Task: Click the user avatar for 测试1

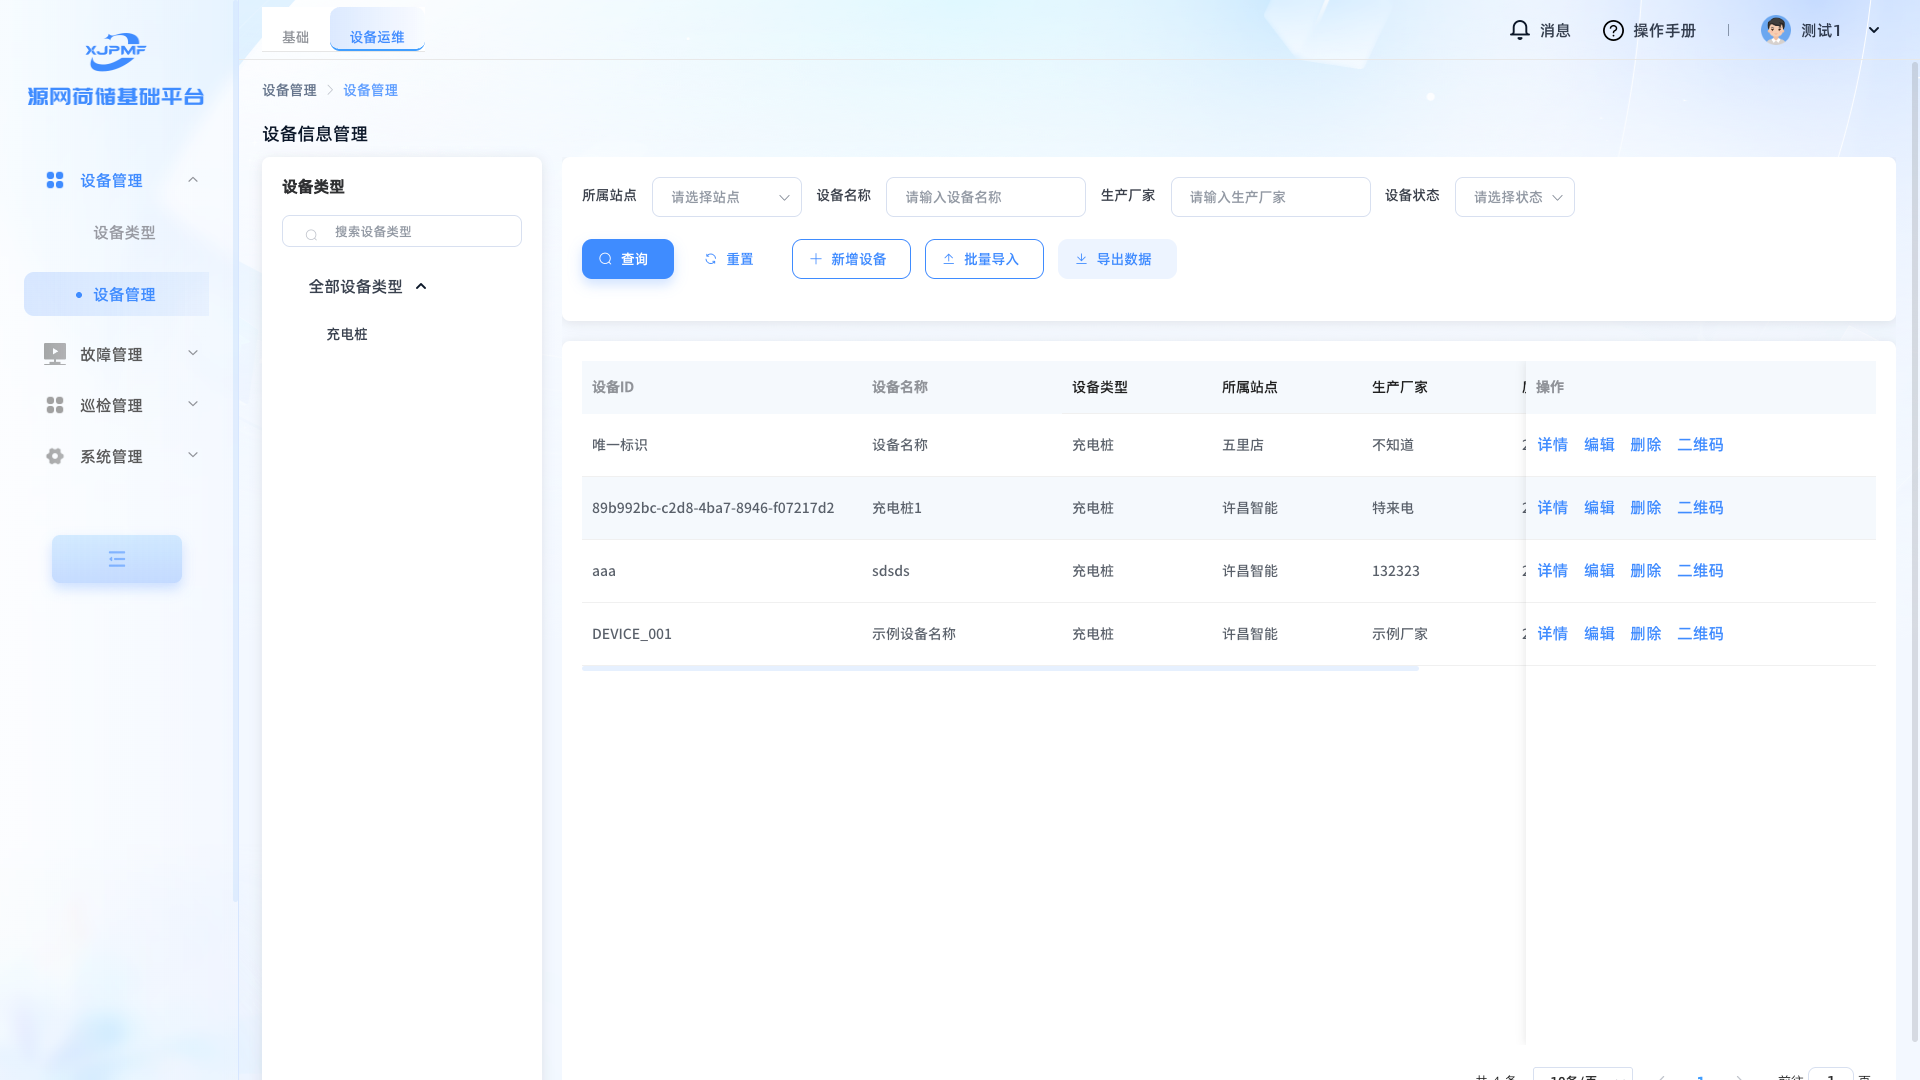Action: tap(1775, 30)
